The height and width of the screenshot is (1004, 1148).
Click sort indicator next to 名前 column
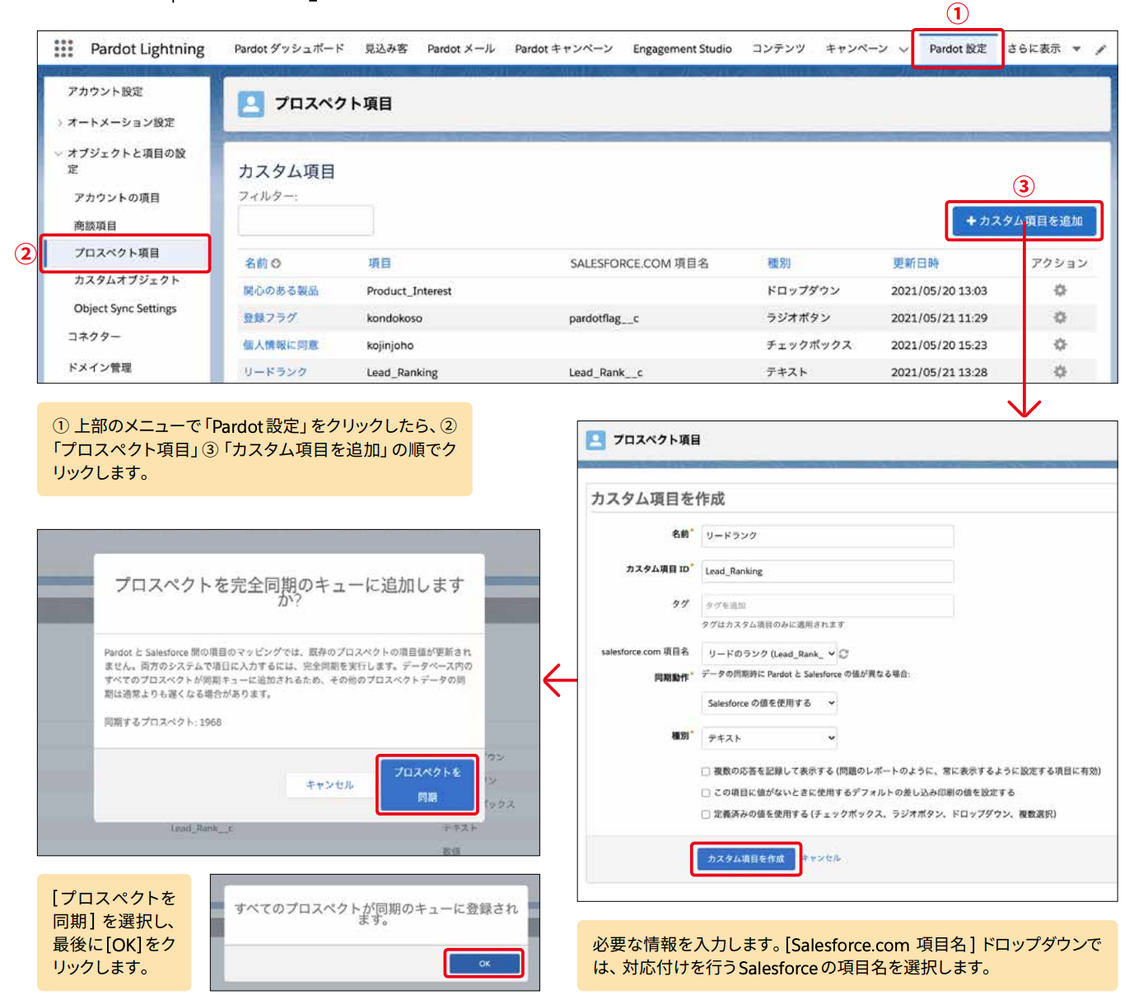tap(276, 264)
